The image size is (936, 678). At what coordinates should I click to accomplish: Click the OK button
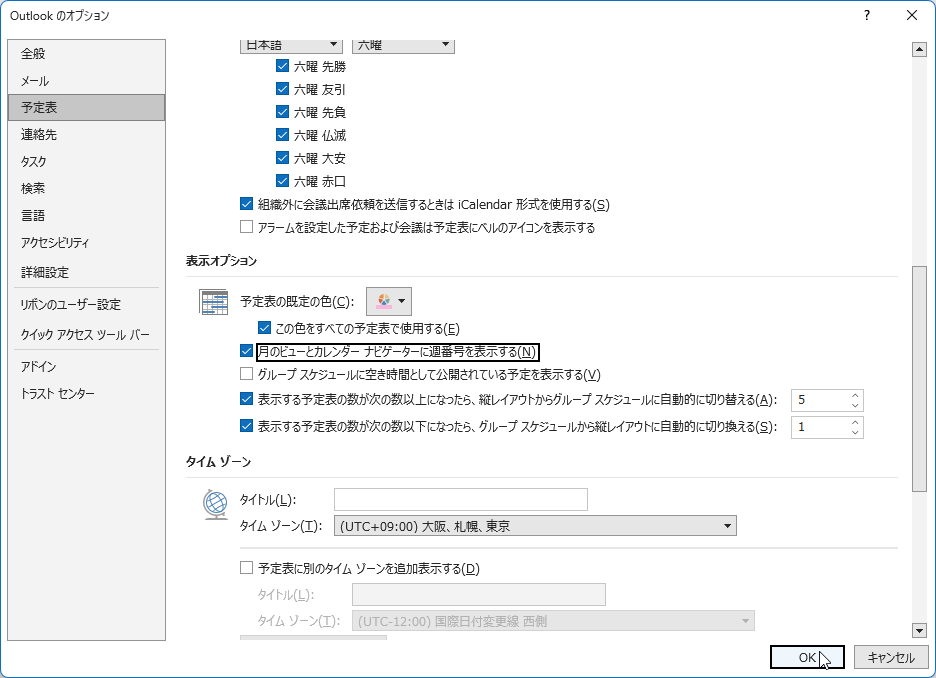[807, 657]
